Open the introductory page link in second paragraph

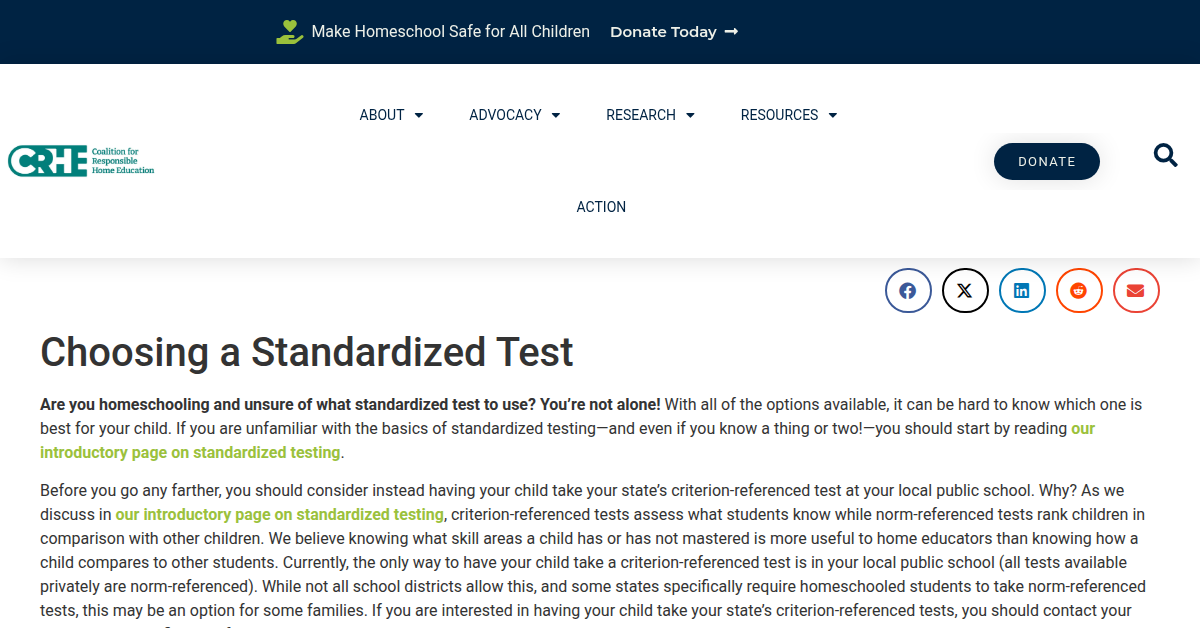[279, 514]
